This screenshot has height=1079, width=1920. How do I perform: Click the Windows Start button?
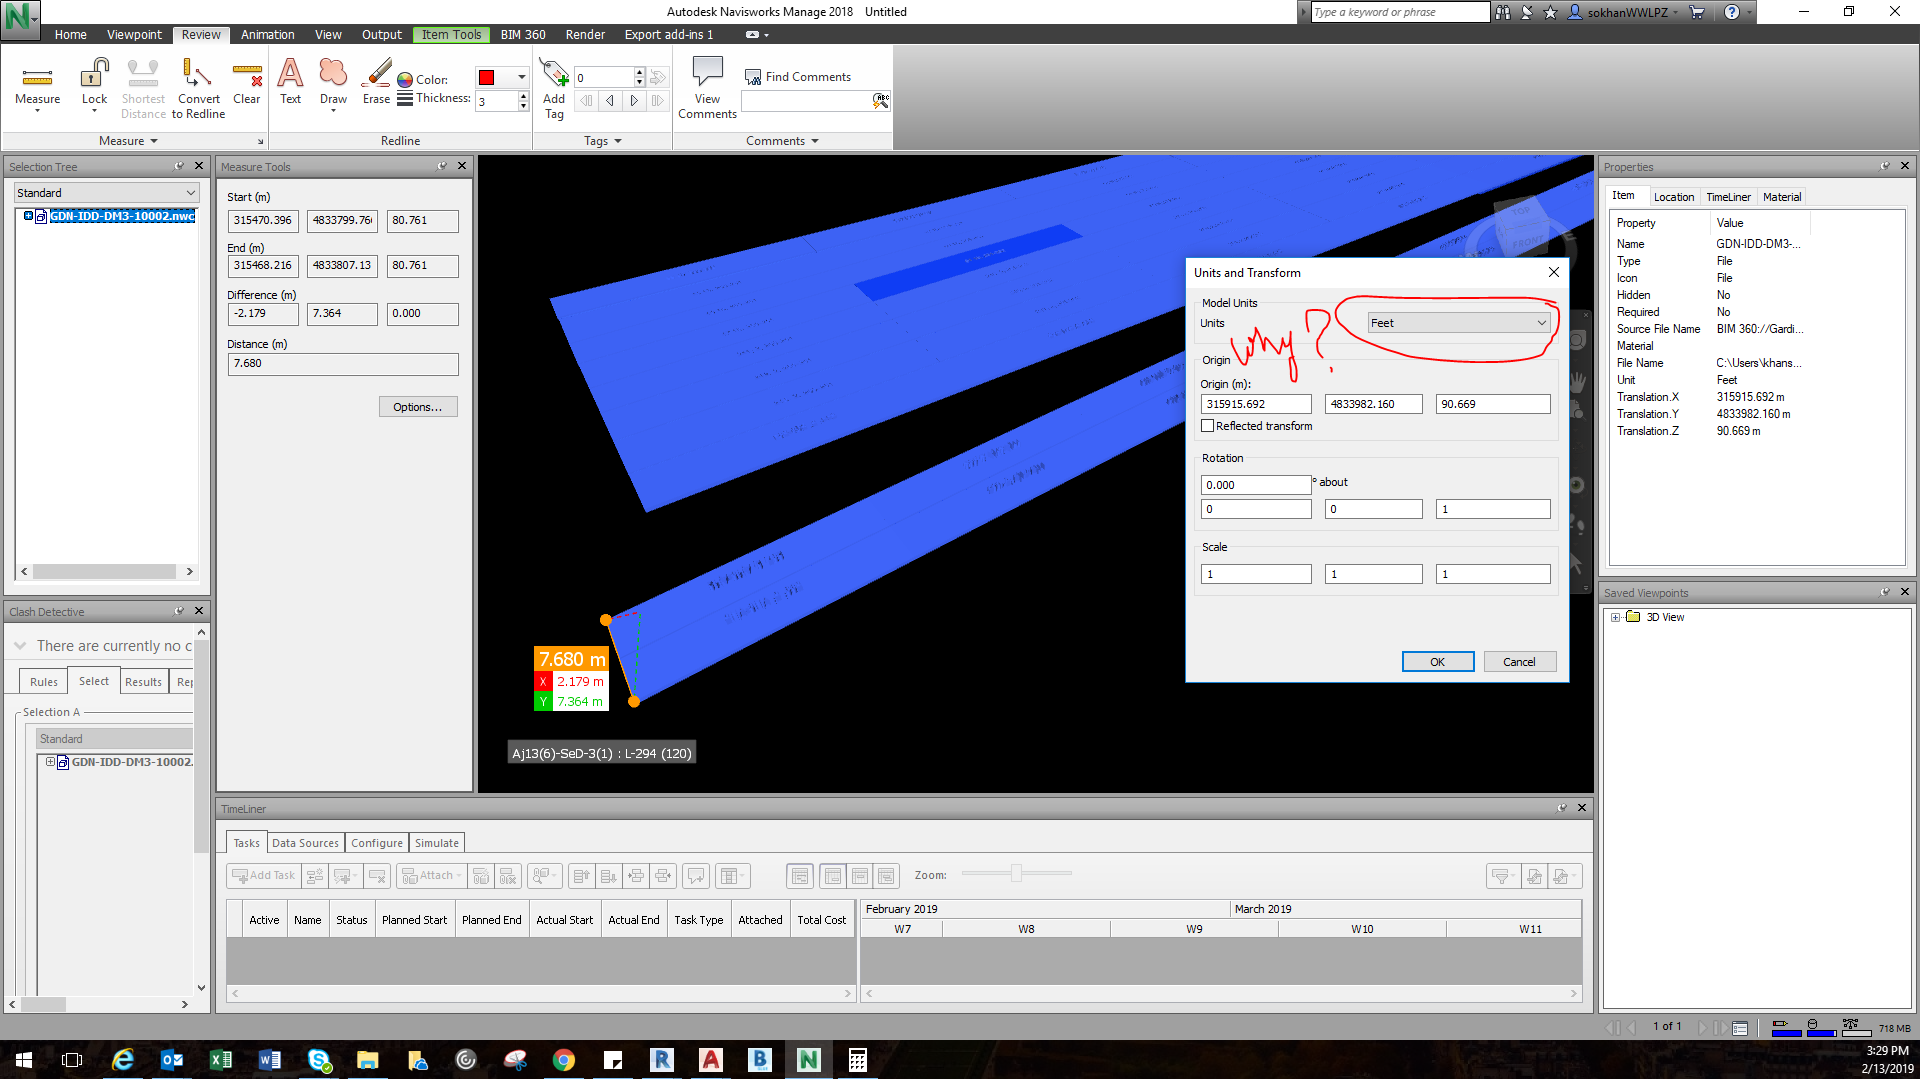[x=24, y=1060]
